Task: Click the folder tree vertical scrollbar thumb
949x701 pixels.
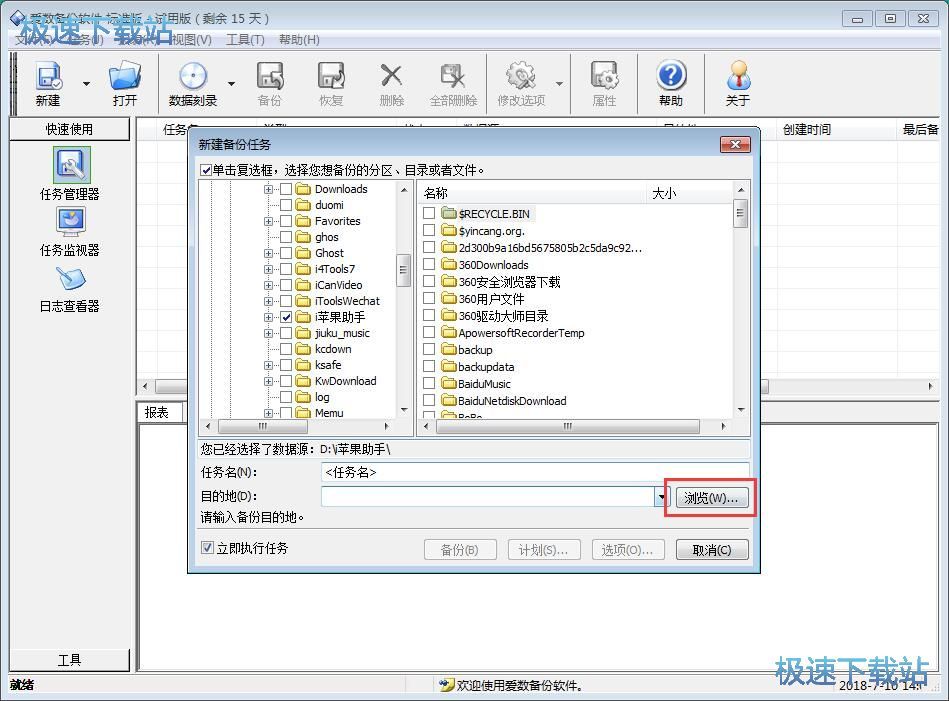Action: tap(403, 271)
